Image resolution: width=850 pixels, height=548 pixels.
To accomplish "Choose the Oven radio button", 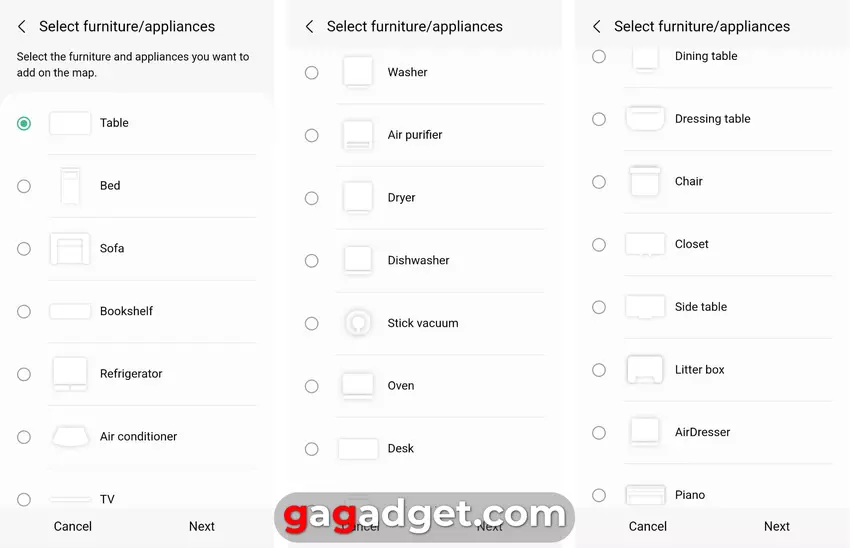I will pyautogui.click(x=312, y=386).
